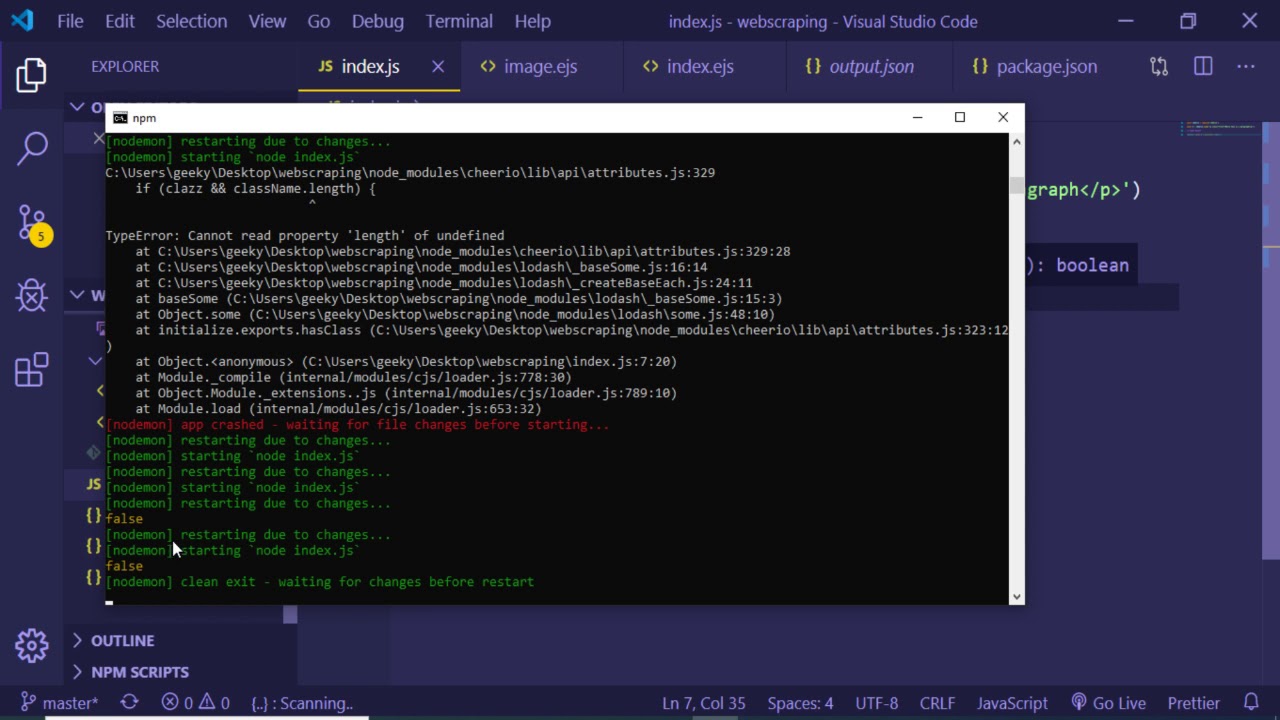
Task: Expand the OUTLINE section
Action: coord(122,640)
